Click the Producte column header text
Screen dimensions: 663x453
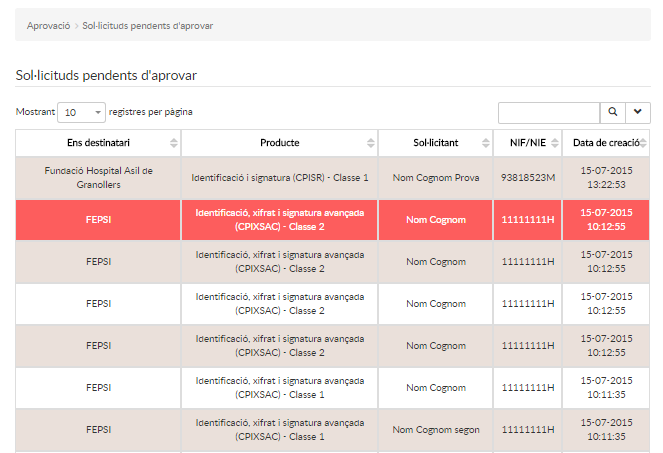point(279,143)
